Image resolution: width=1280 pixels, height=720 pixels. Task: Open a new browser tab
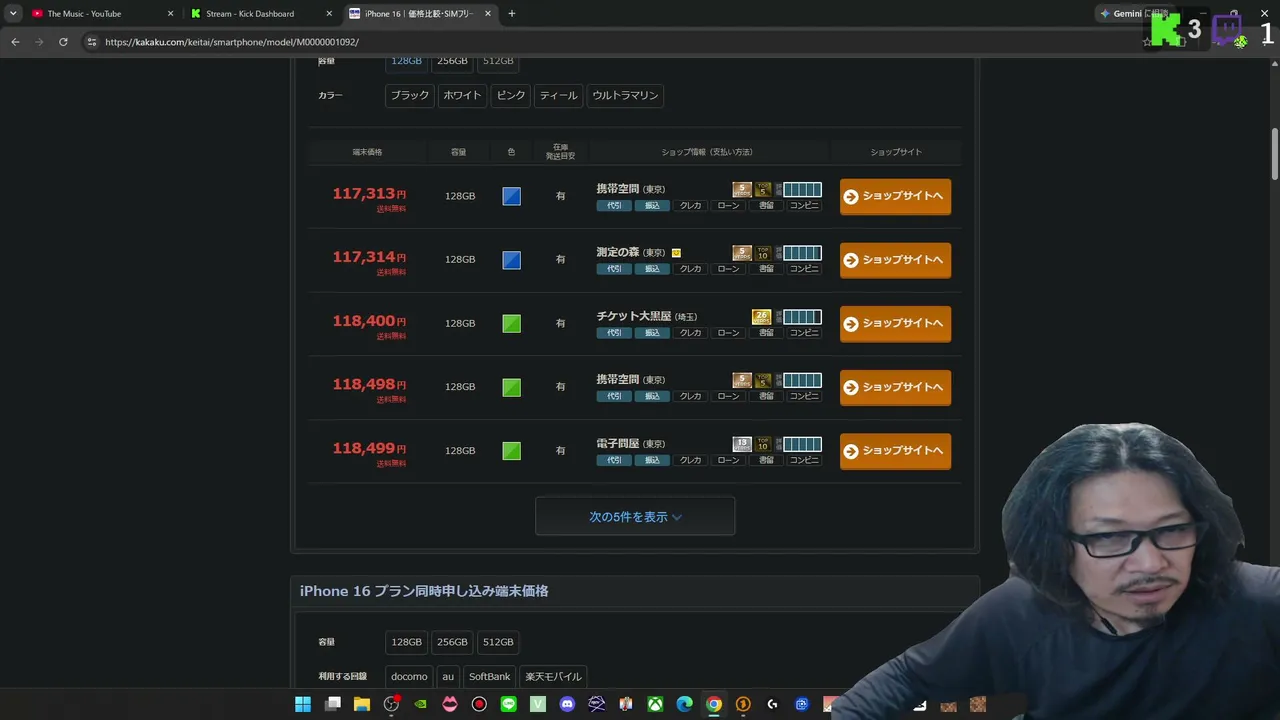click(x=511, y=14)
